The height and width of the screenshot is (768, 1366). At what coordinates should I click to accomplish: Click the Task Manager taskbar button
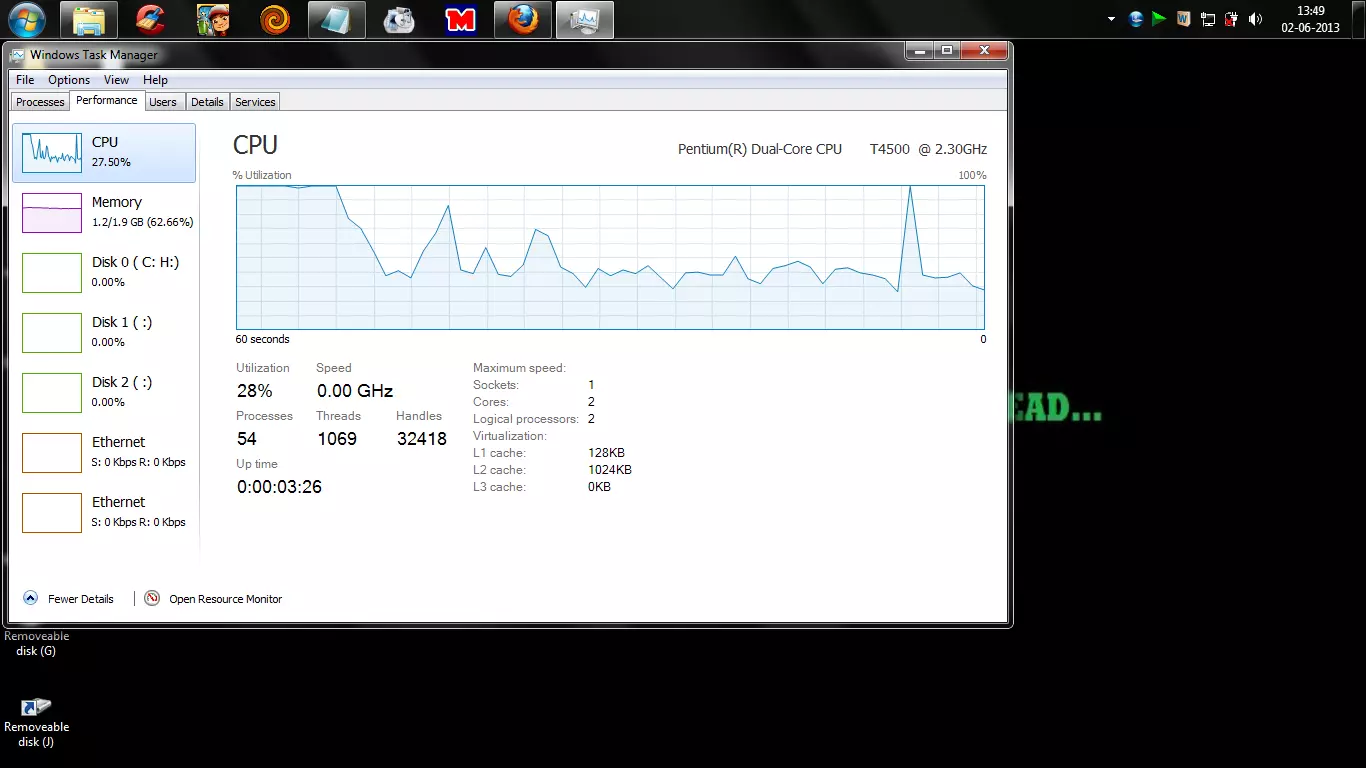(x=585, y=19)
